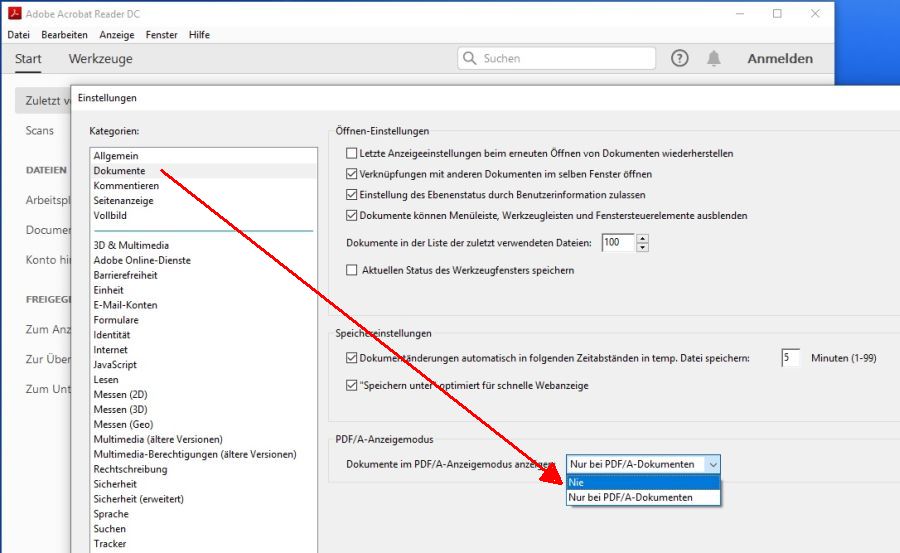The height and width of the screenshot is (553, 900).
Task: Open the Datei menu
Action: tap(18, 34)
